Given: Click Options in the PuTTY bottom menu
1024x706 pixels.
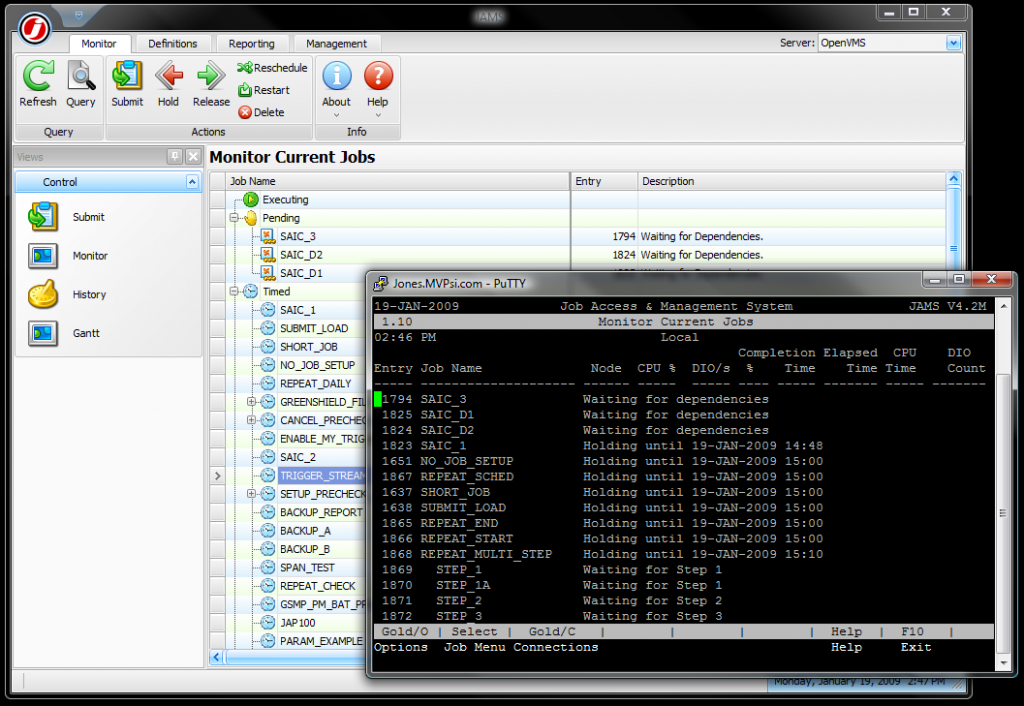Looking at the screenshot, I should coord(401,647).
